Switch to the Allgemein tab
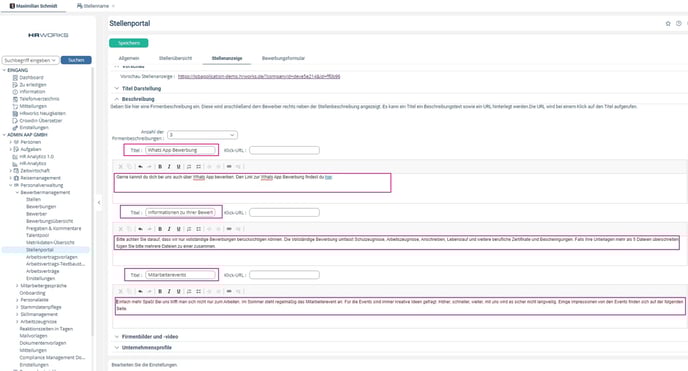Image resolution: width=688 pixels, height=371 pixels. coord(129,58)
